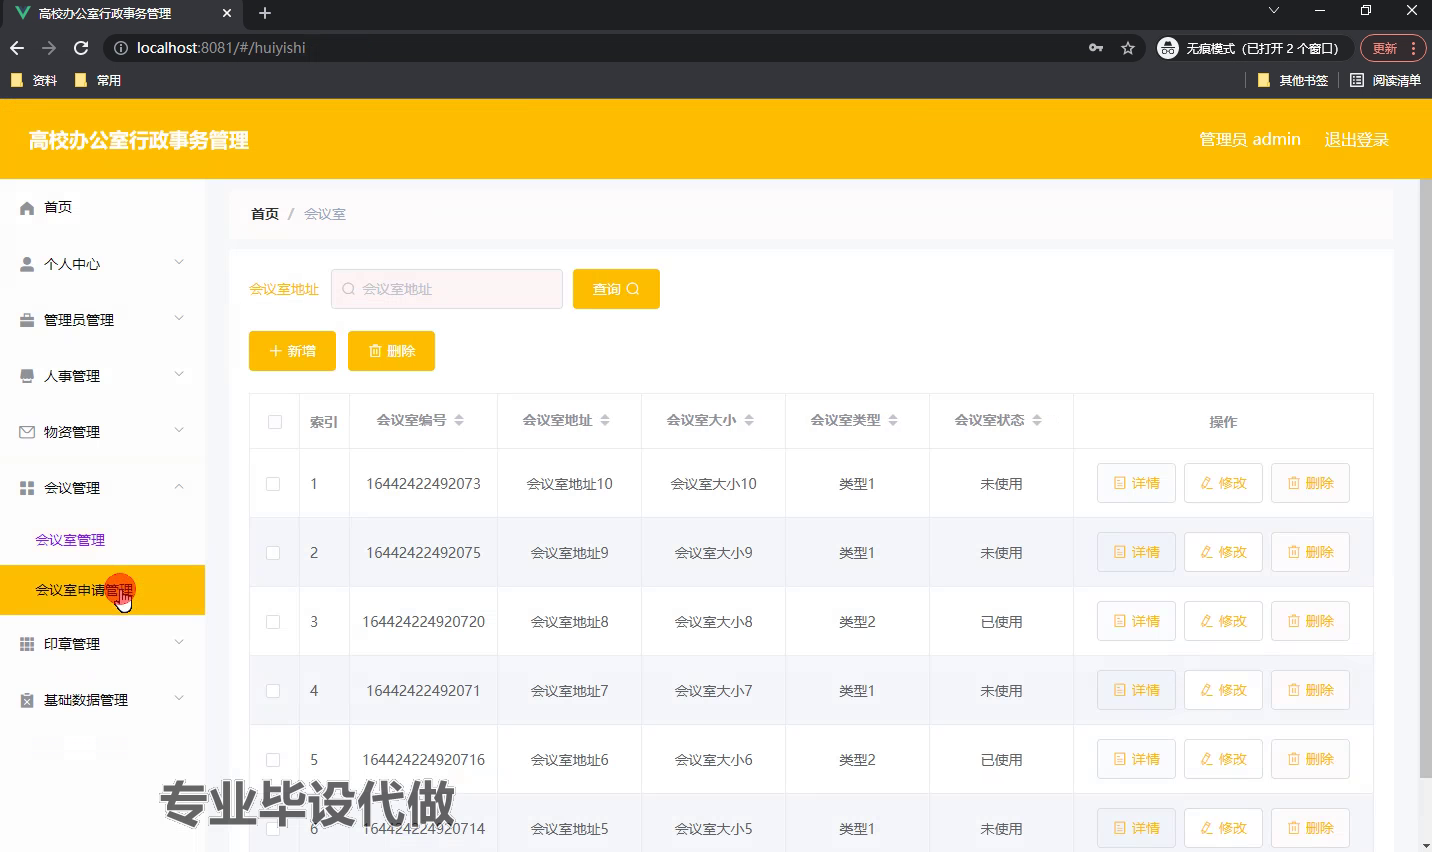Sort by 会议室大小 column arrows
This screenshot has height=852, width=1432.
(749, 420)
